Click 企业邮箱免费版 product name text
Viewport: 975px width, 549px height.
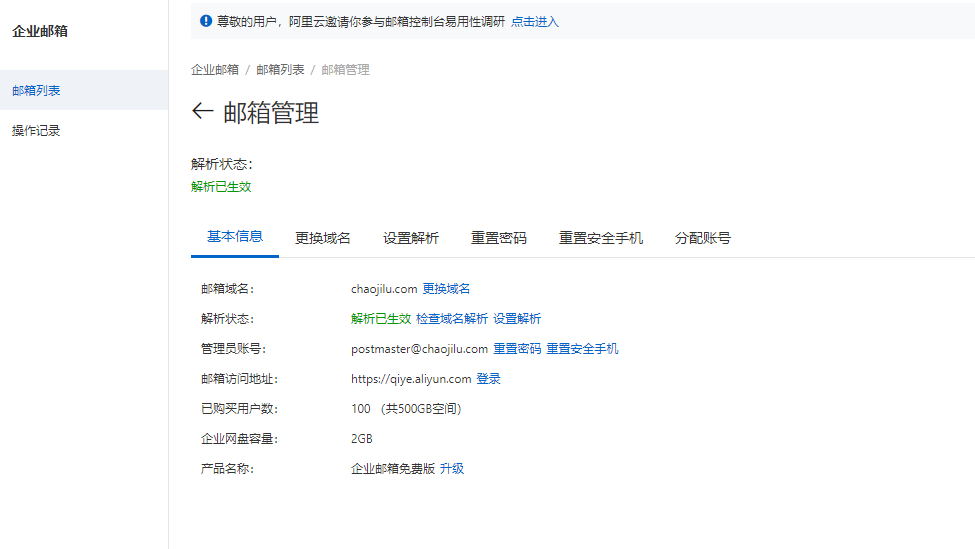point(393,468)
